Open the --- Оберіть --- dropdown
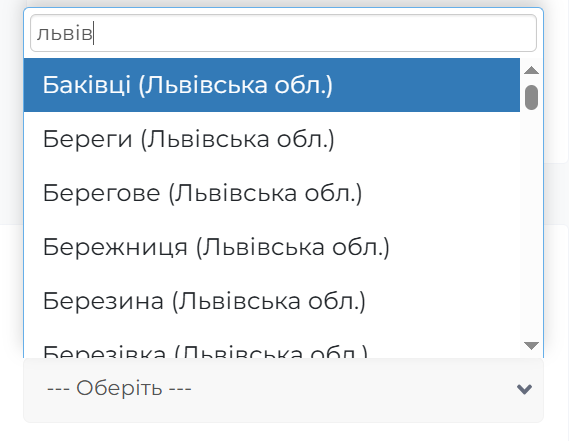The height and width of the screenshot is (441, 569). coord(283,390)
